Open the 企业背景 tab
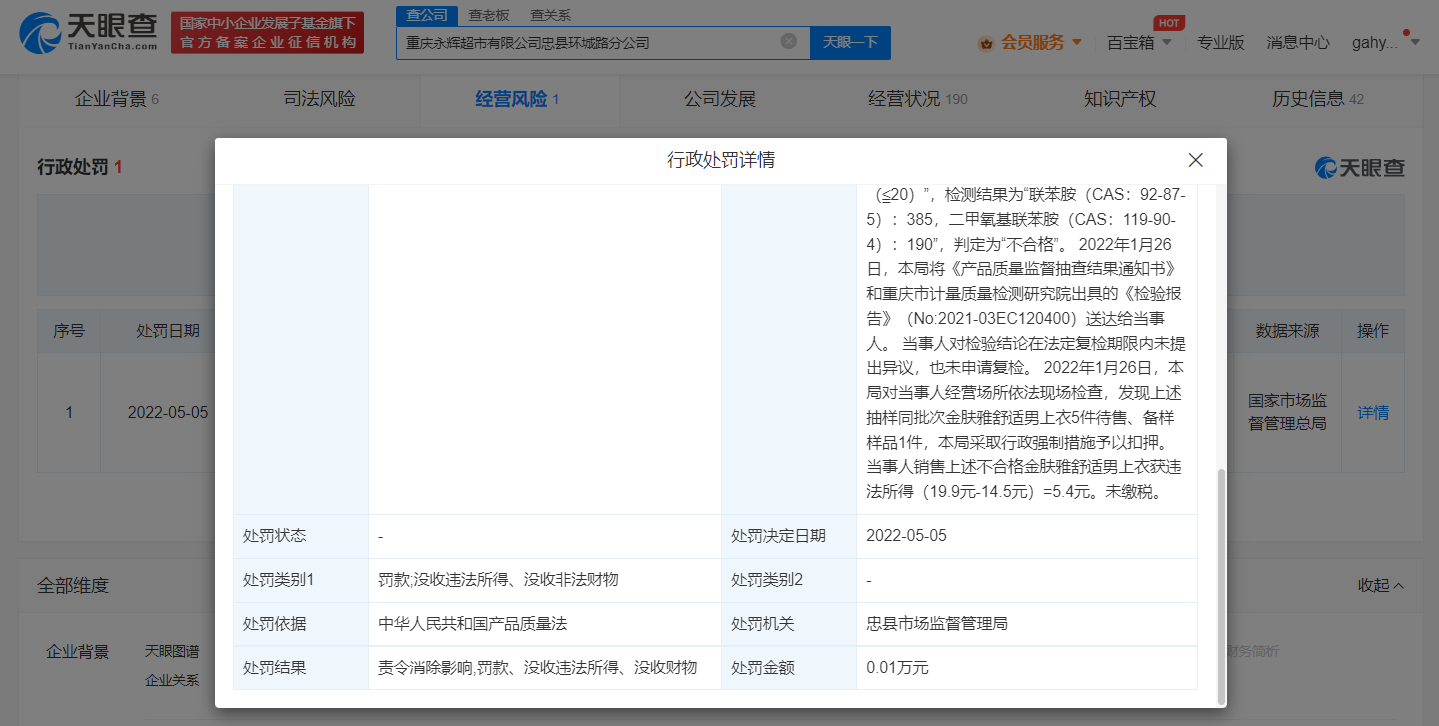 click(x=117, y=99)
